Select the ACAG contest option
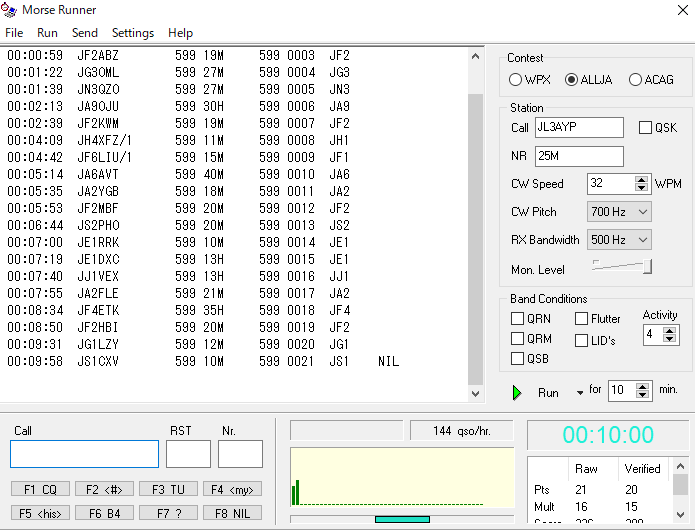The width and height of the screenshot is (695, 530). click(635, 80)
